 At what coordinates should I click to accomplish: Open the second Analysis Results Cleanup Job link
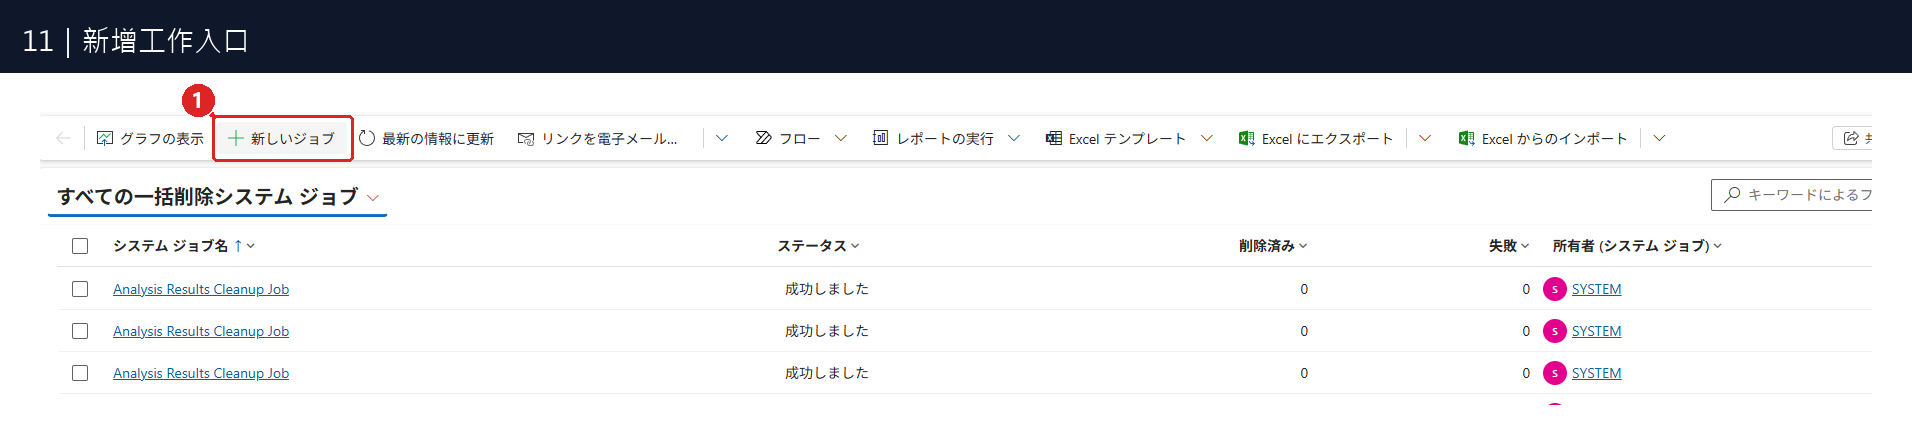(x=201, y=331)
